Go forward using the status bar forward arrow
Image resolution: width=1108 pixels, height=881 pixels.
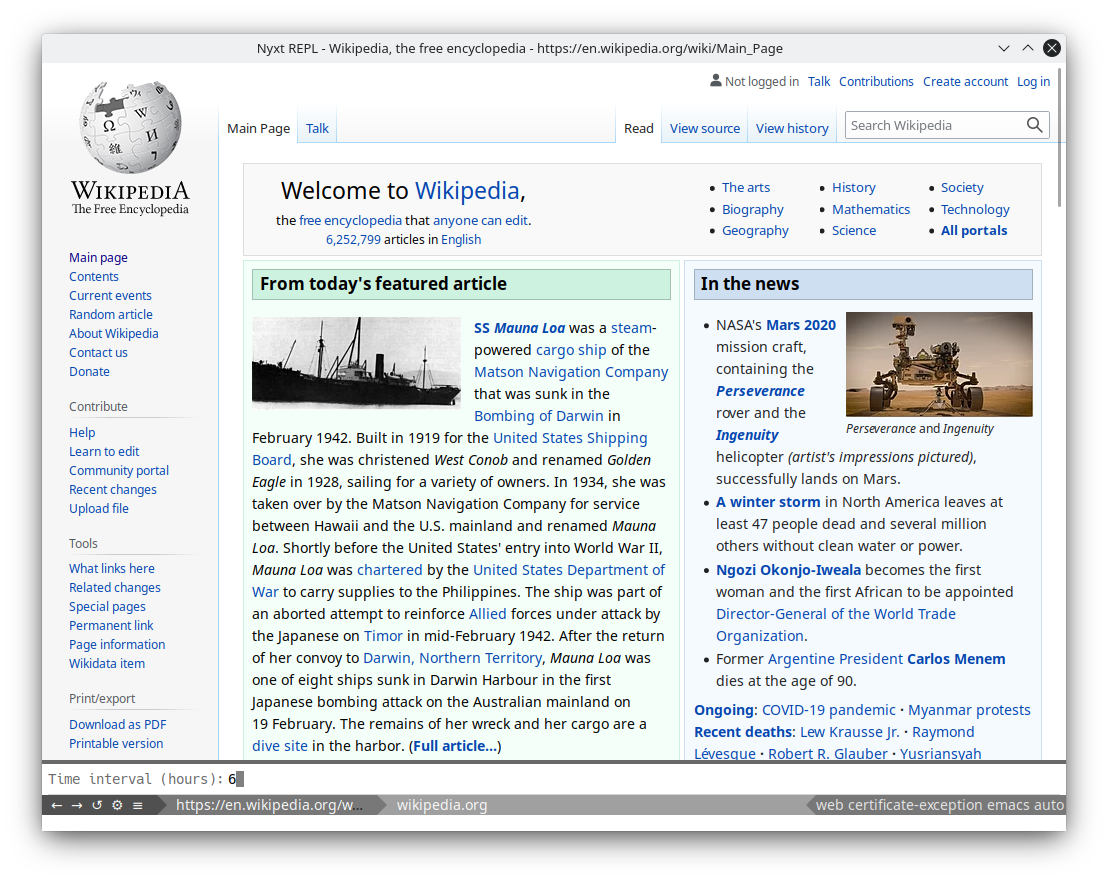point(77,805)
